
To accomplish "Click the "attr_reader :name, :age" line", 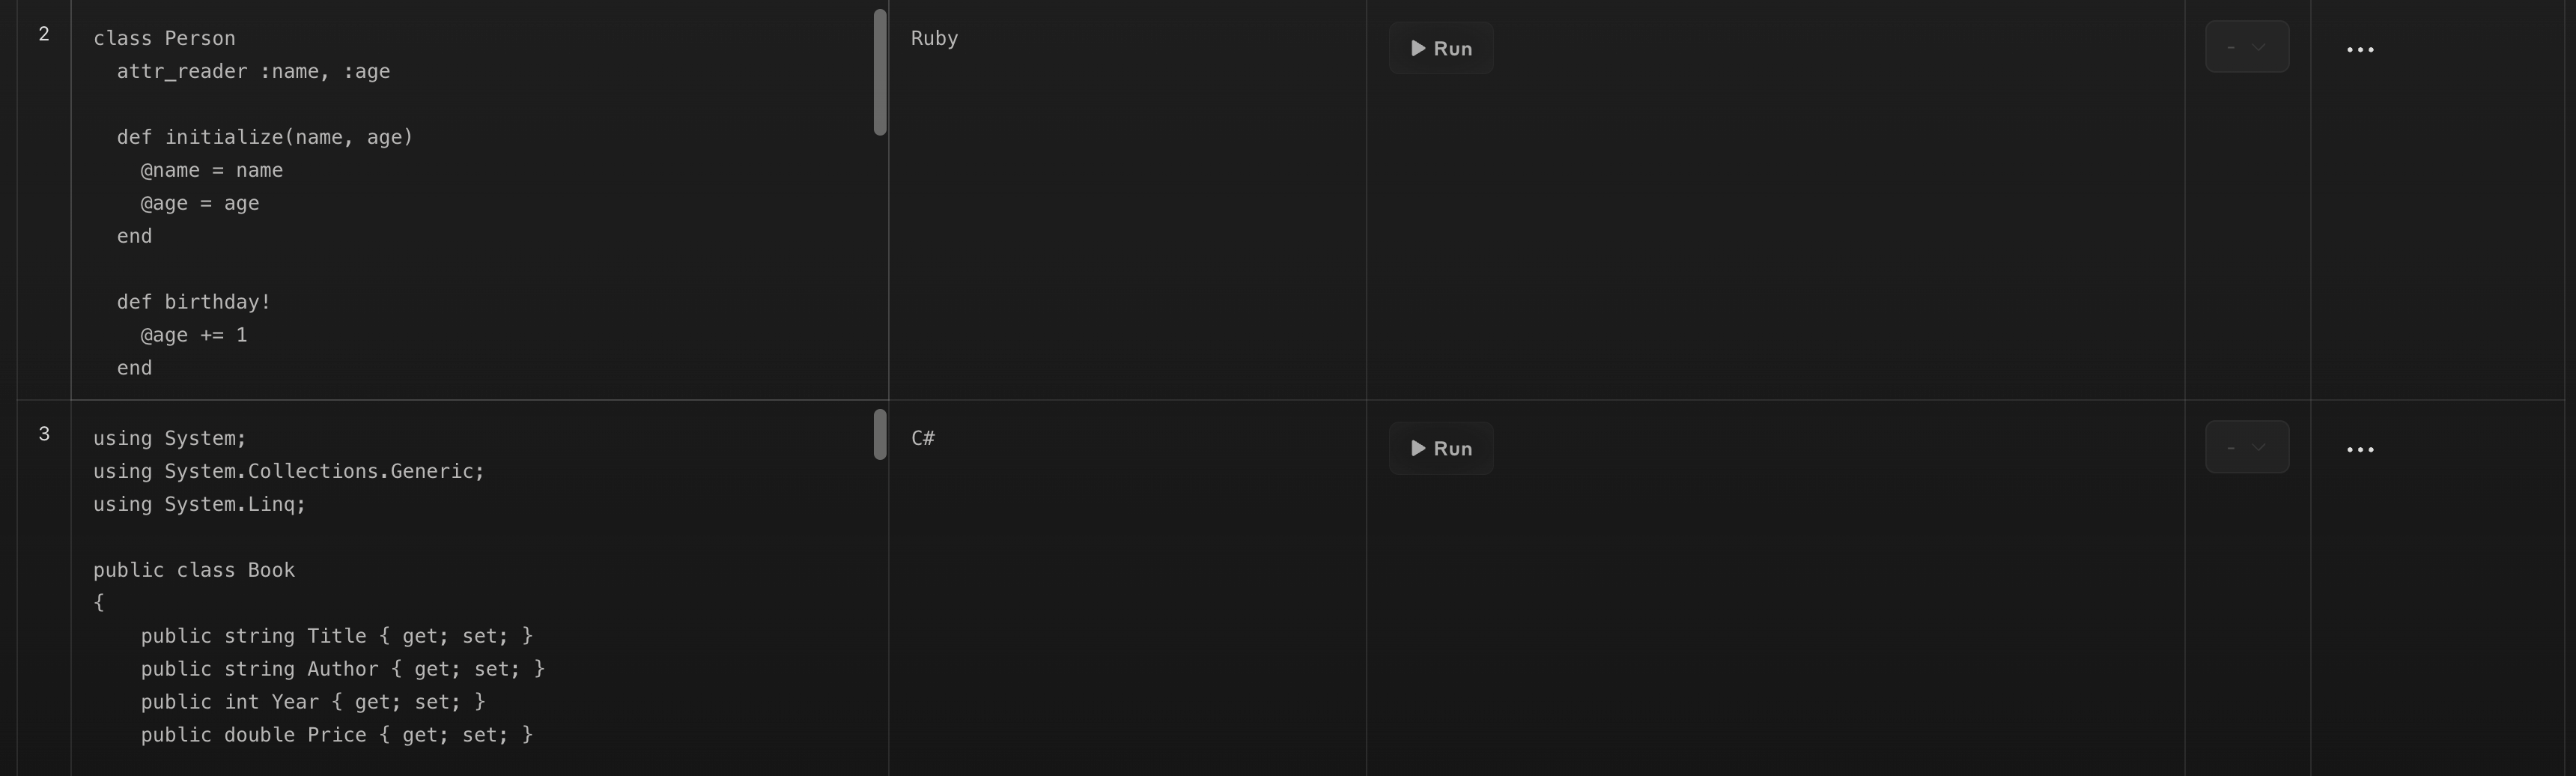I will (253, 71).
